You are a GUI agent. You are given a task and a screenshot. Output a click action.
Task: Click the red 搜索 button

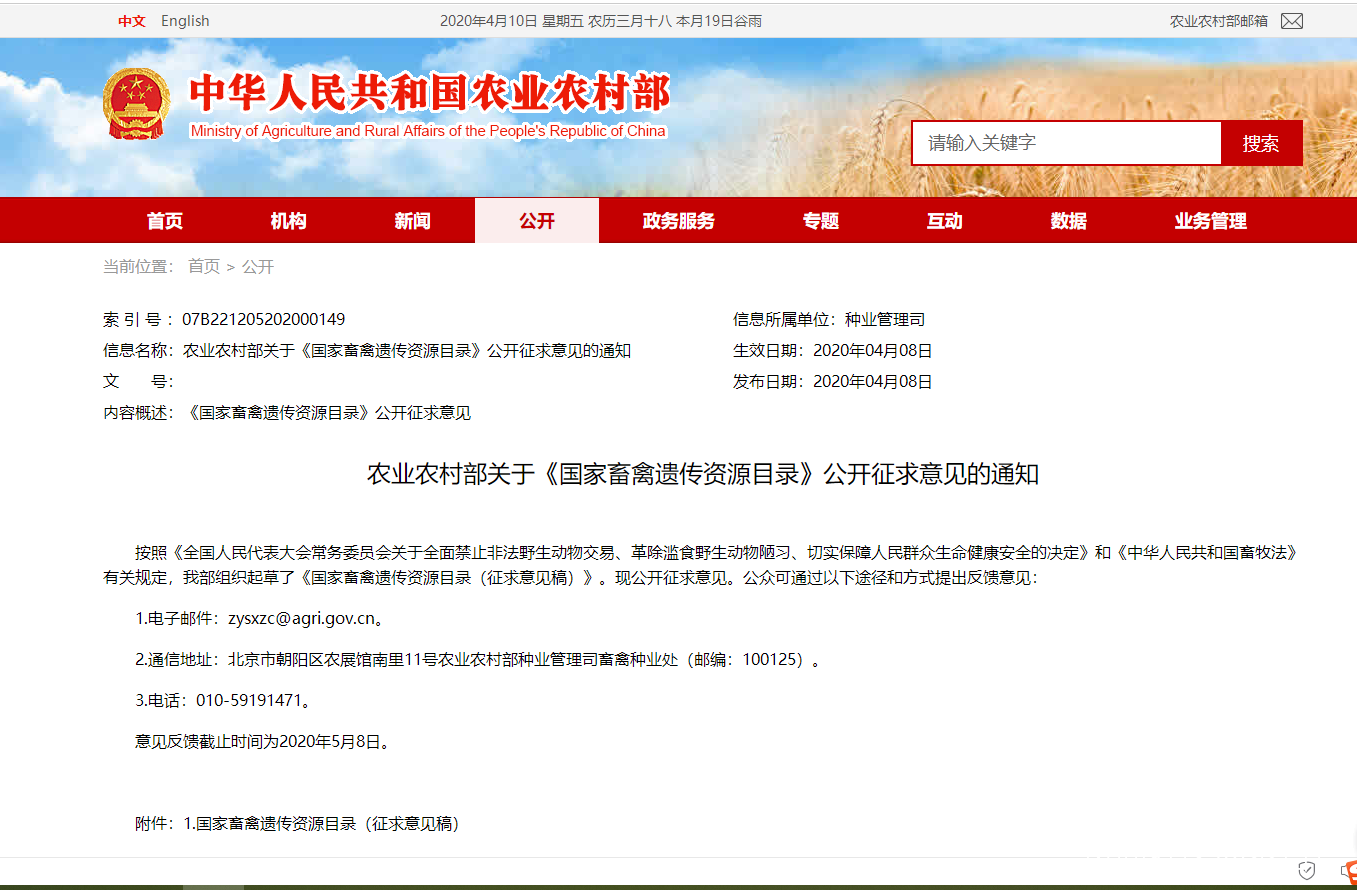(x=1261, y=143)
